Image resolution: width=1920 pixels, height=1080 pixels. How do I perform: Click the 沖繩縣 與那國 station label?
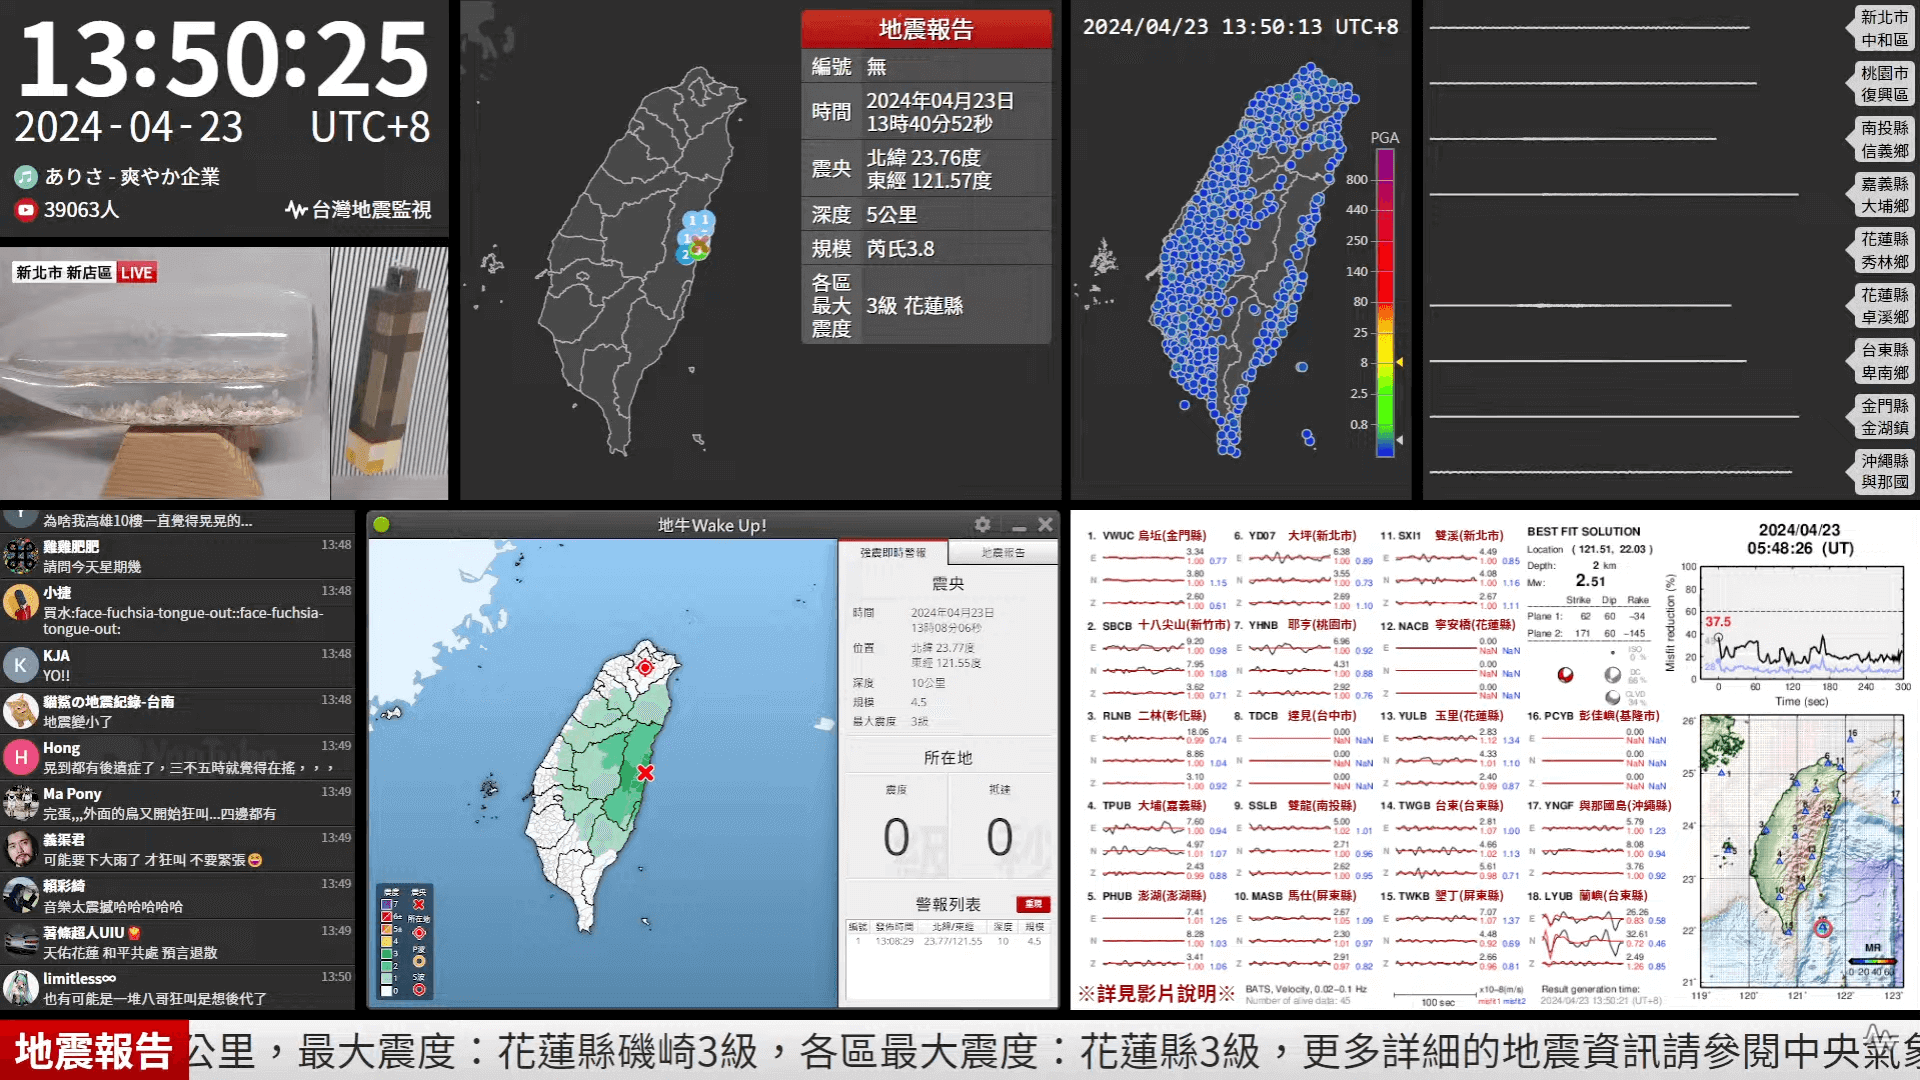(x=1884, y=472)
